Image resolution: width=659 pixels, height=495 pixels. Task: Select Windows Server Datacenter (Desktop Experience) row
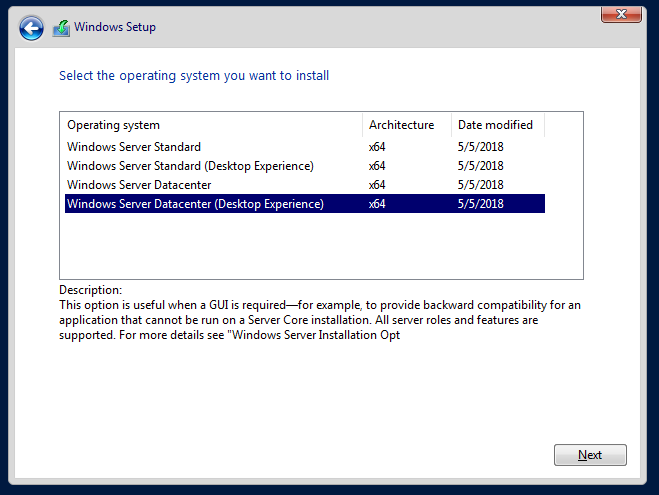pos(305,204)
